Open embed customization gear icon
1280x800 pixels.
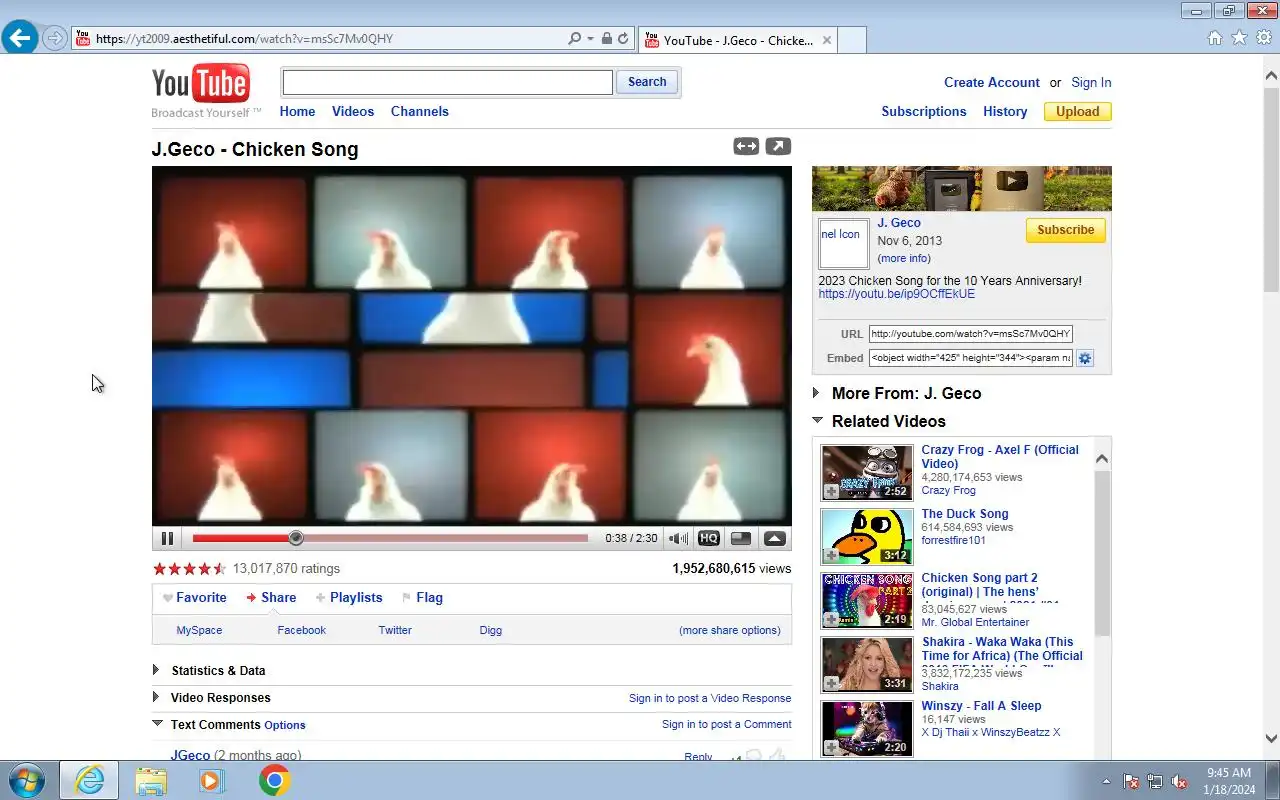[x=1084, y=358]
